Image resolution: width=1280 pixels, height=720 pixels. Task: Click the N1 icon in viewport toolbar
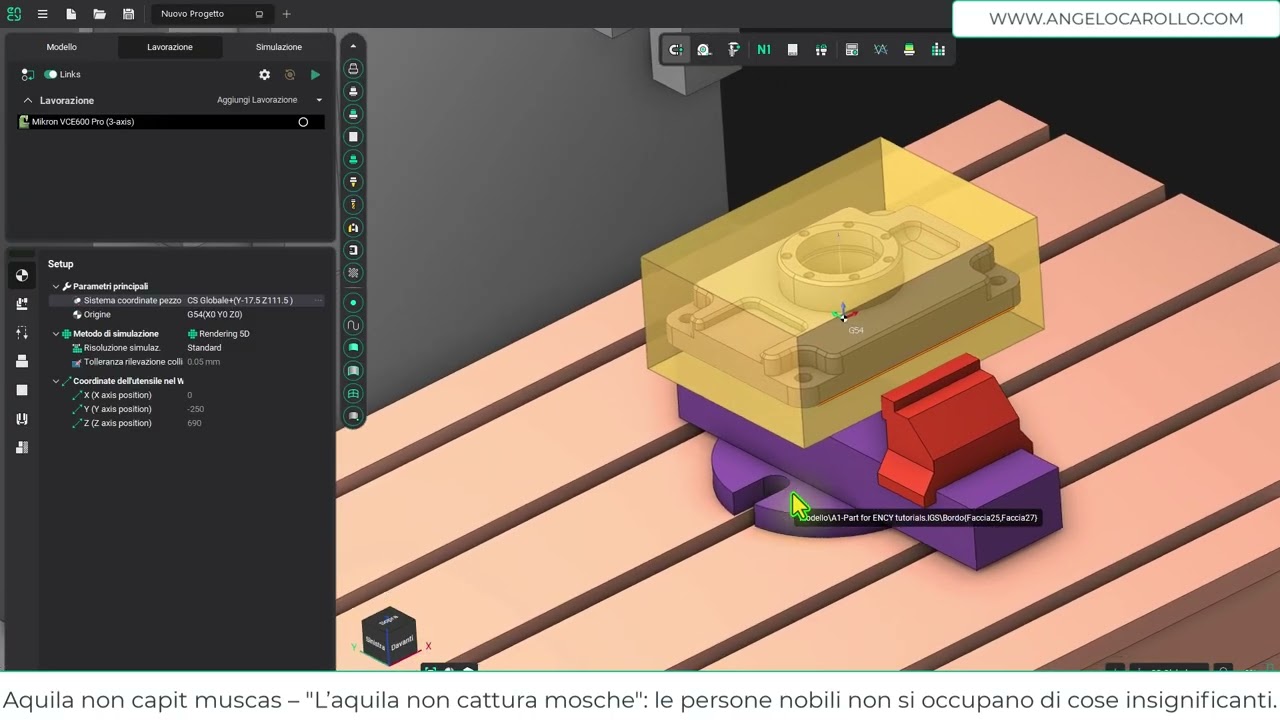(x=764, y=50)
